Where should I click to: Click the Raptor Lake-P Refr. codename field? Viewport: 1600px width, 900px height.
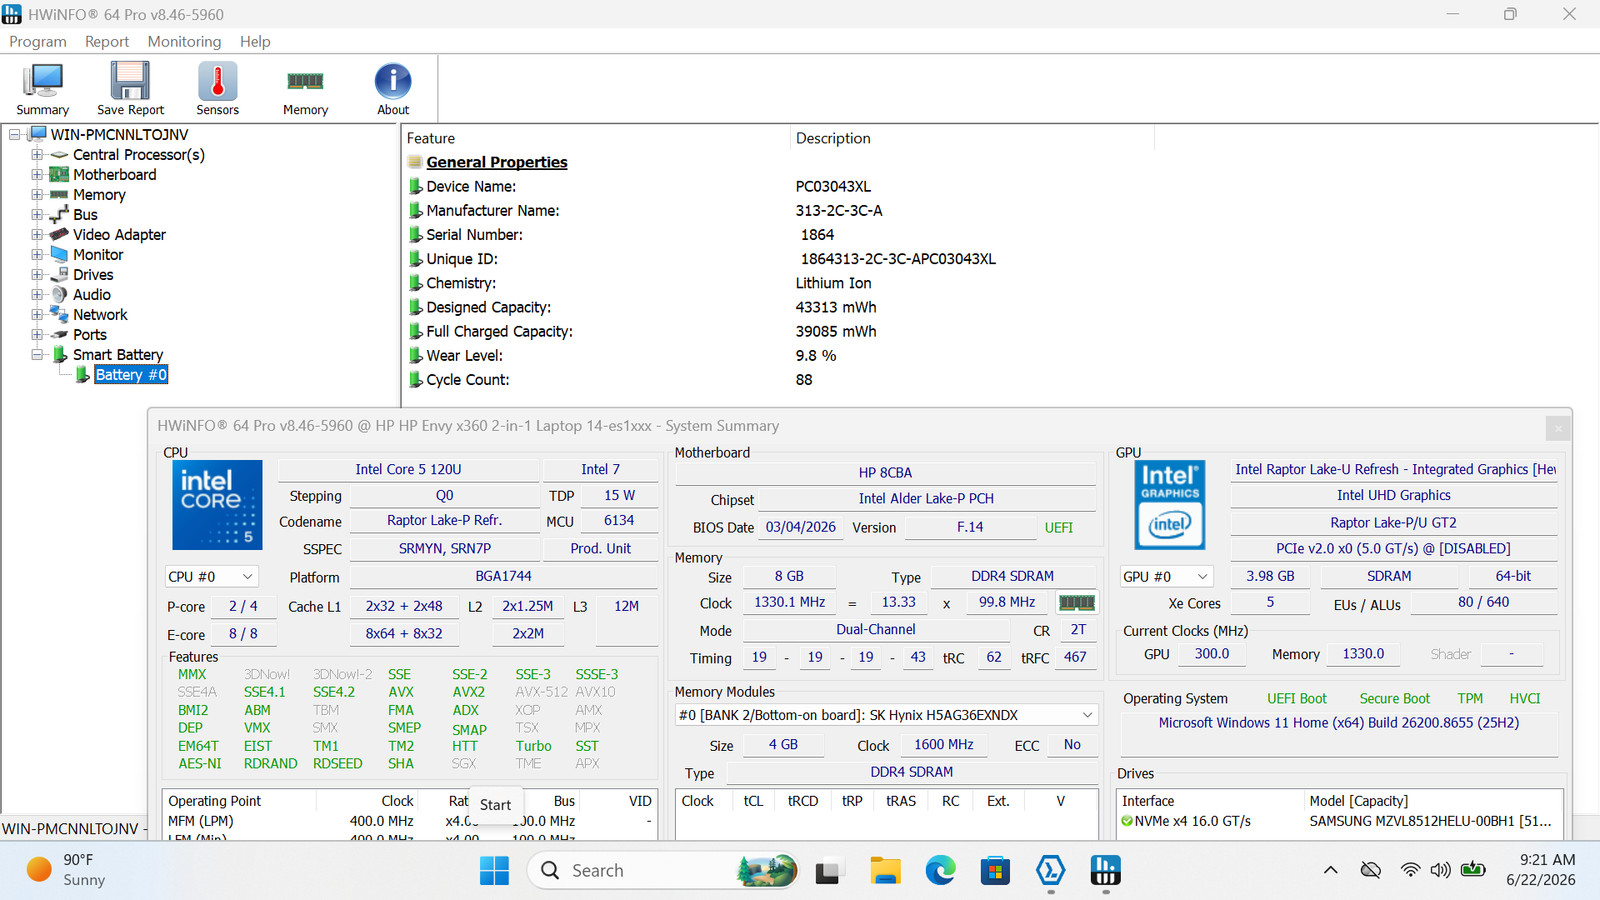point(444,521)
